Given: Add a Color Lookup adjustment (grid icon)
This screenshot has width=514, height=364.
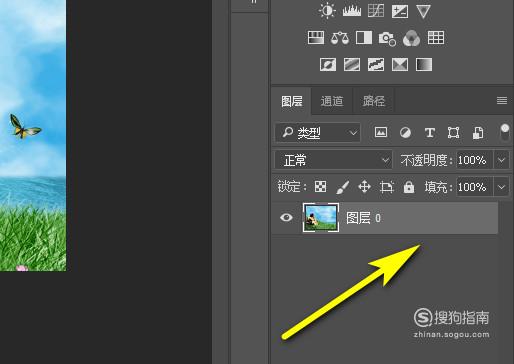Looking at the screenshot, I should tap(436, 38).
